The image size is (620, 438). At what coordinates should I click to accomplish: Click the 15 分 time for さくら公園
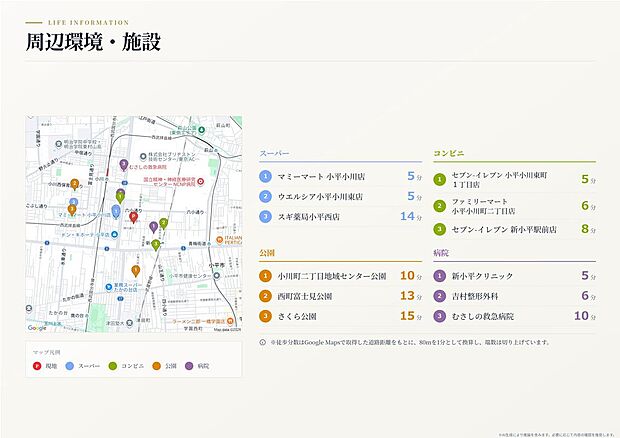(411, 316)
